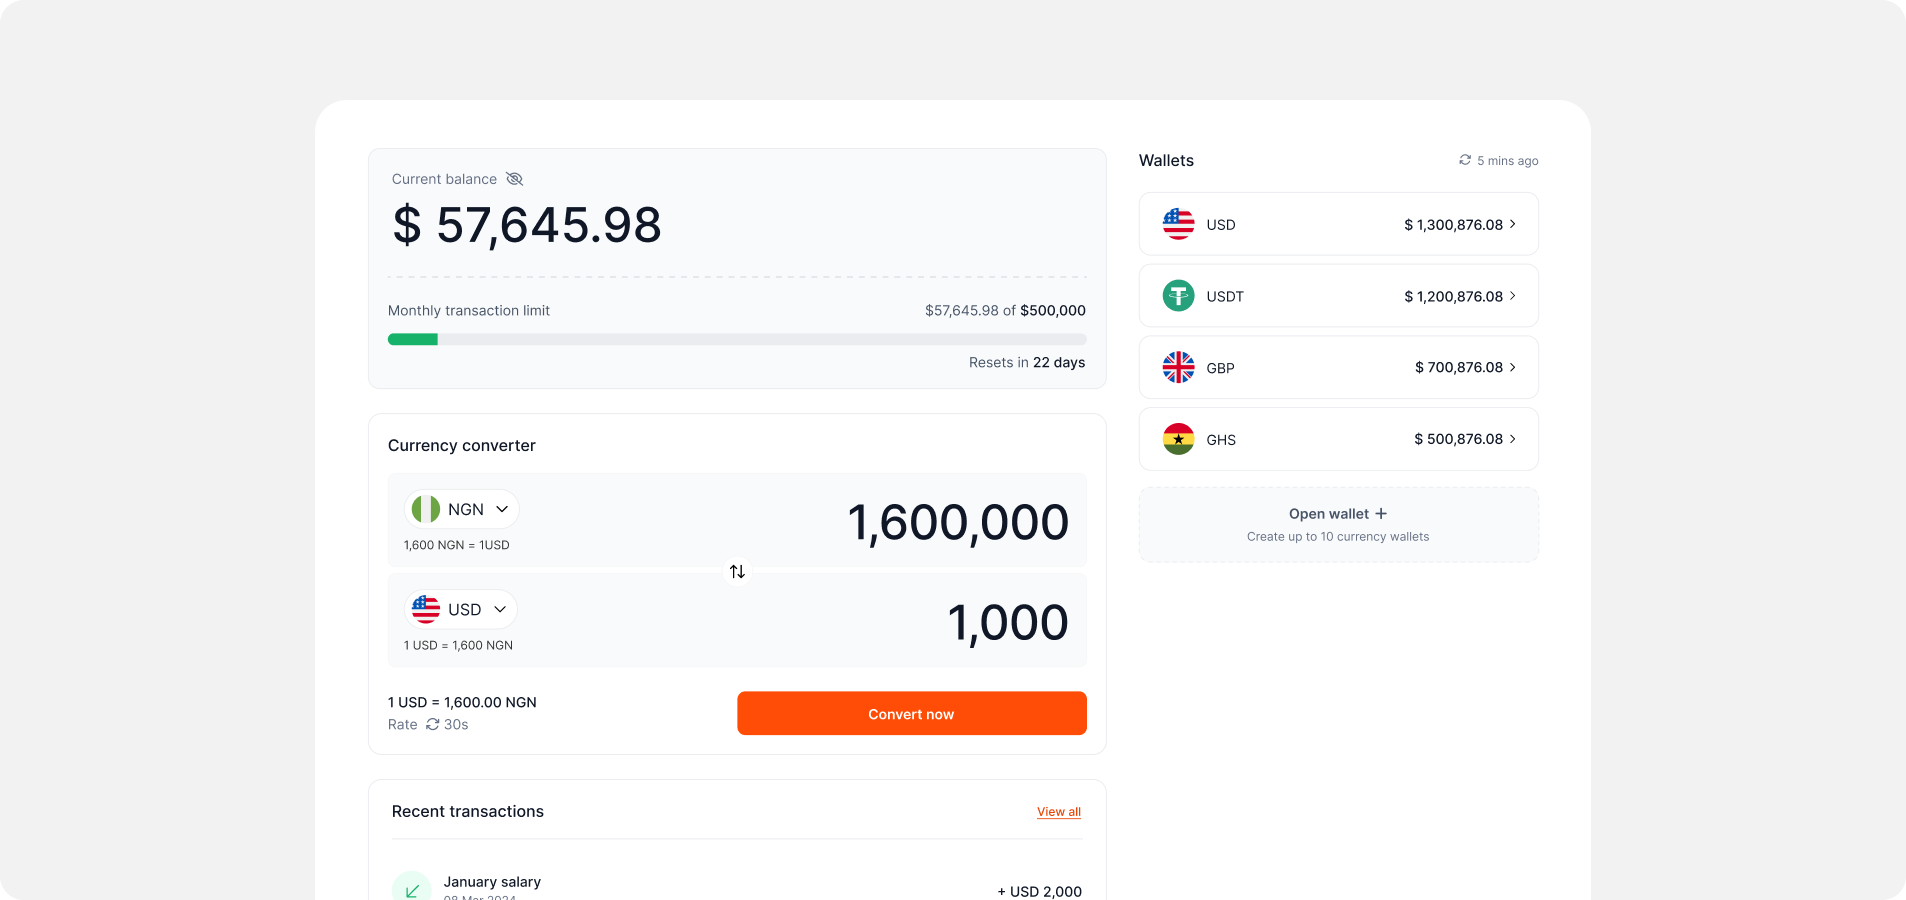Click the rate refresh icon beside 30s

pyautogui.click(x=433, y=724)
